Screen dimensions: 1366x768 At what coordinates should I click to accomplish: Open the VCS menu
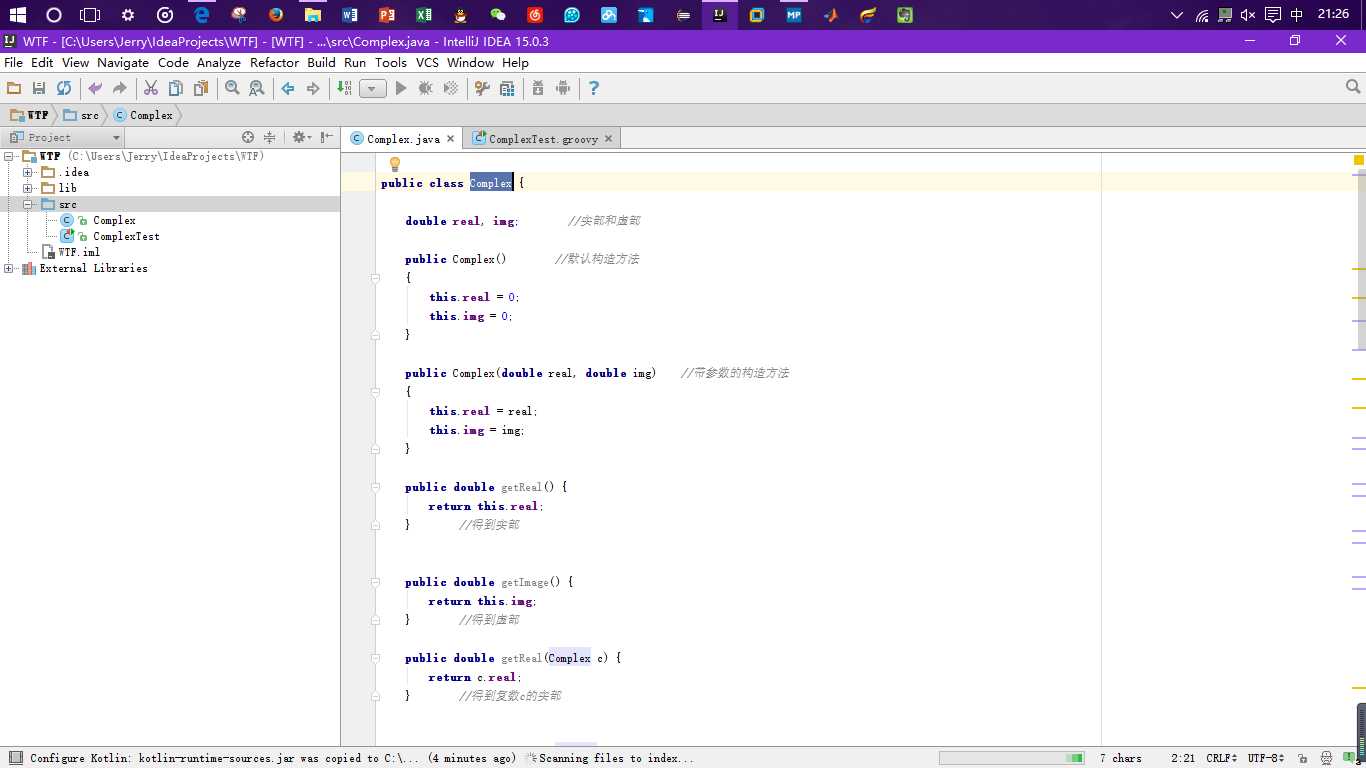pyautogui.click(x=427, y=62)
